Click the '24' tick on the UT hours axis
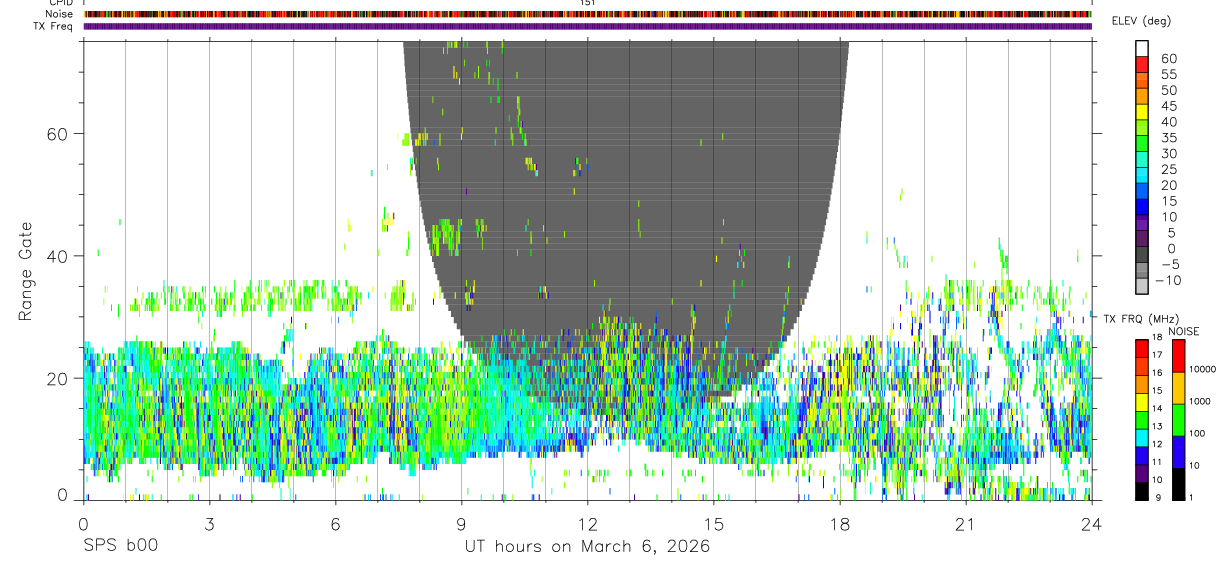This screenshot has height=567, width=1228. click(1092, 523)
